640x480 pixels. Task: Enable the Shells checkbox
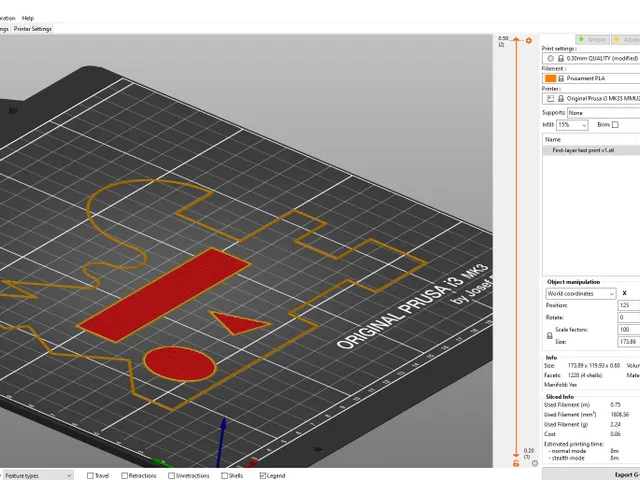[224, 476]
